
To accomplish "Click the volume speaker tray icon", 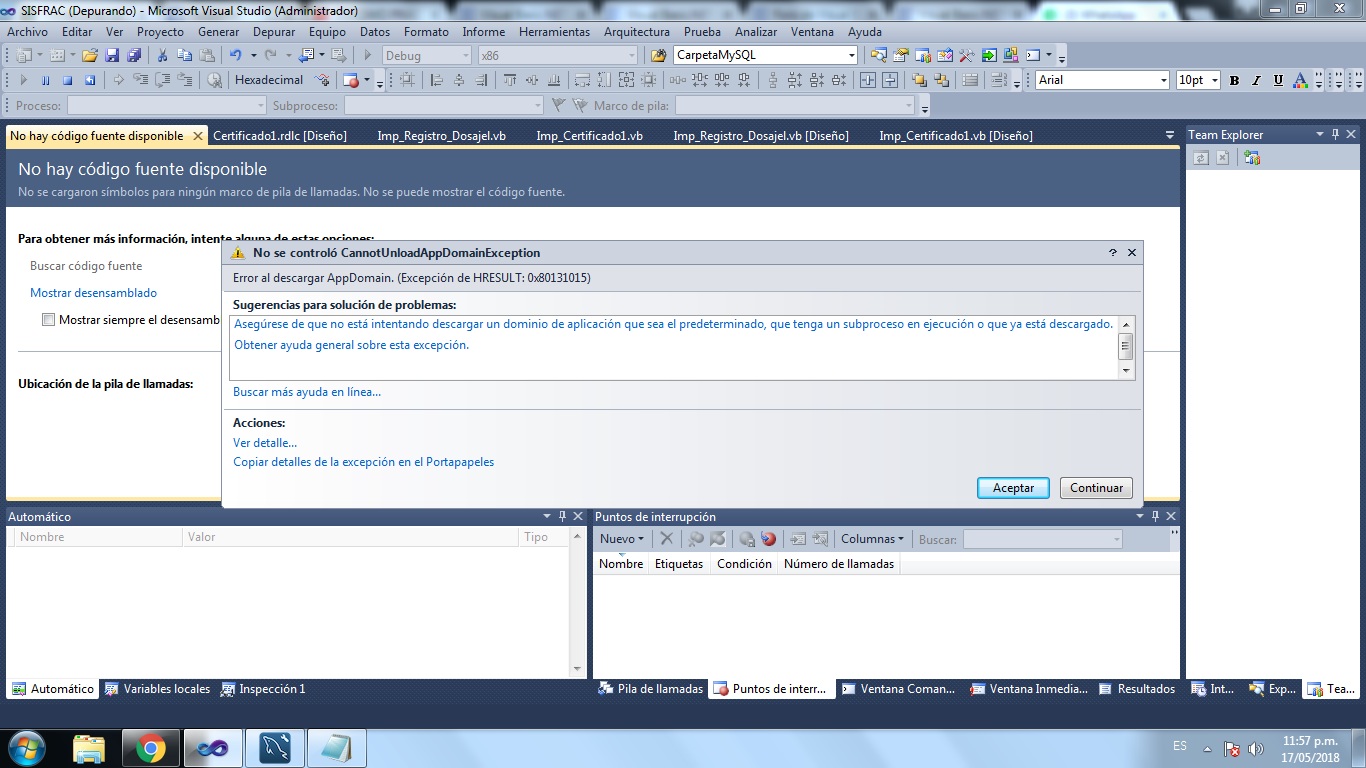I will [1256, 749].
